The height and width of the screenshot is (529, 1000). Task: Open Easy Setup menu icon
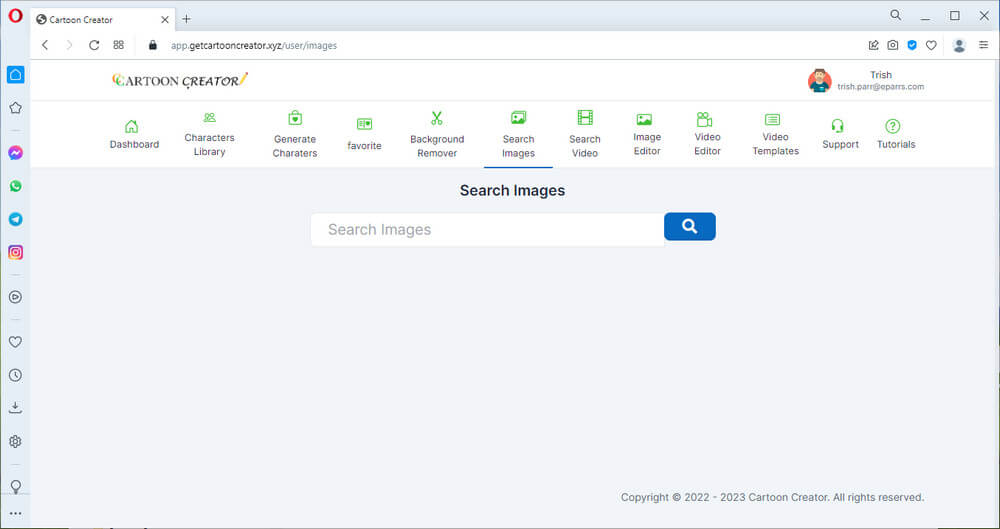coord(984,45)
